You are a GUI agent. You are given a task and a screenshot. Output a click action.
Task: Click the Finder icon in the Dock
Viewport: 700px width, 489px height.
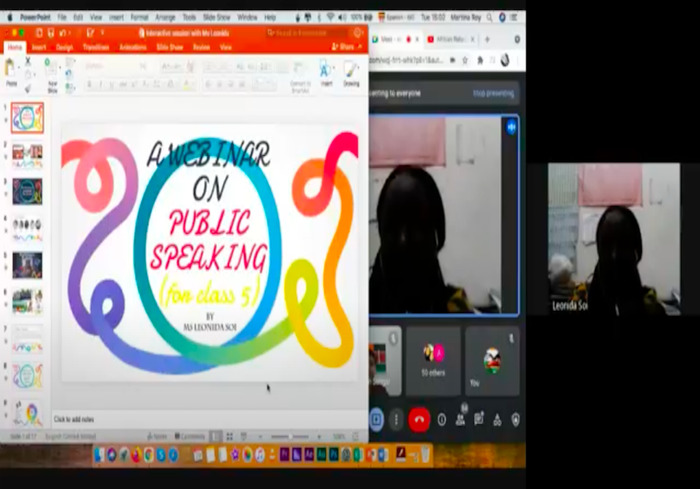[x=99, y=455]
